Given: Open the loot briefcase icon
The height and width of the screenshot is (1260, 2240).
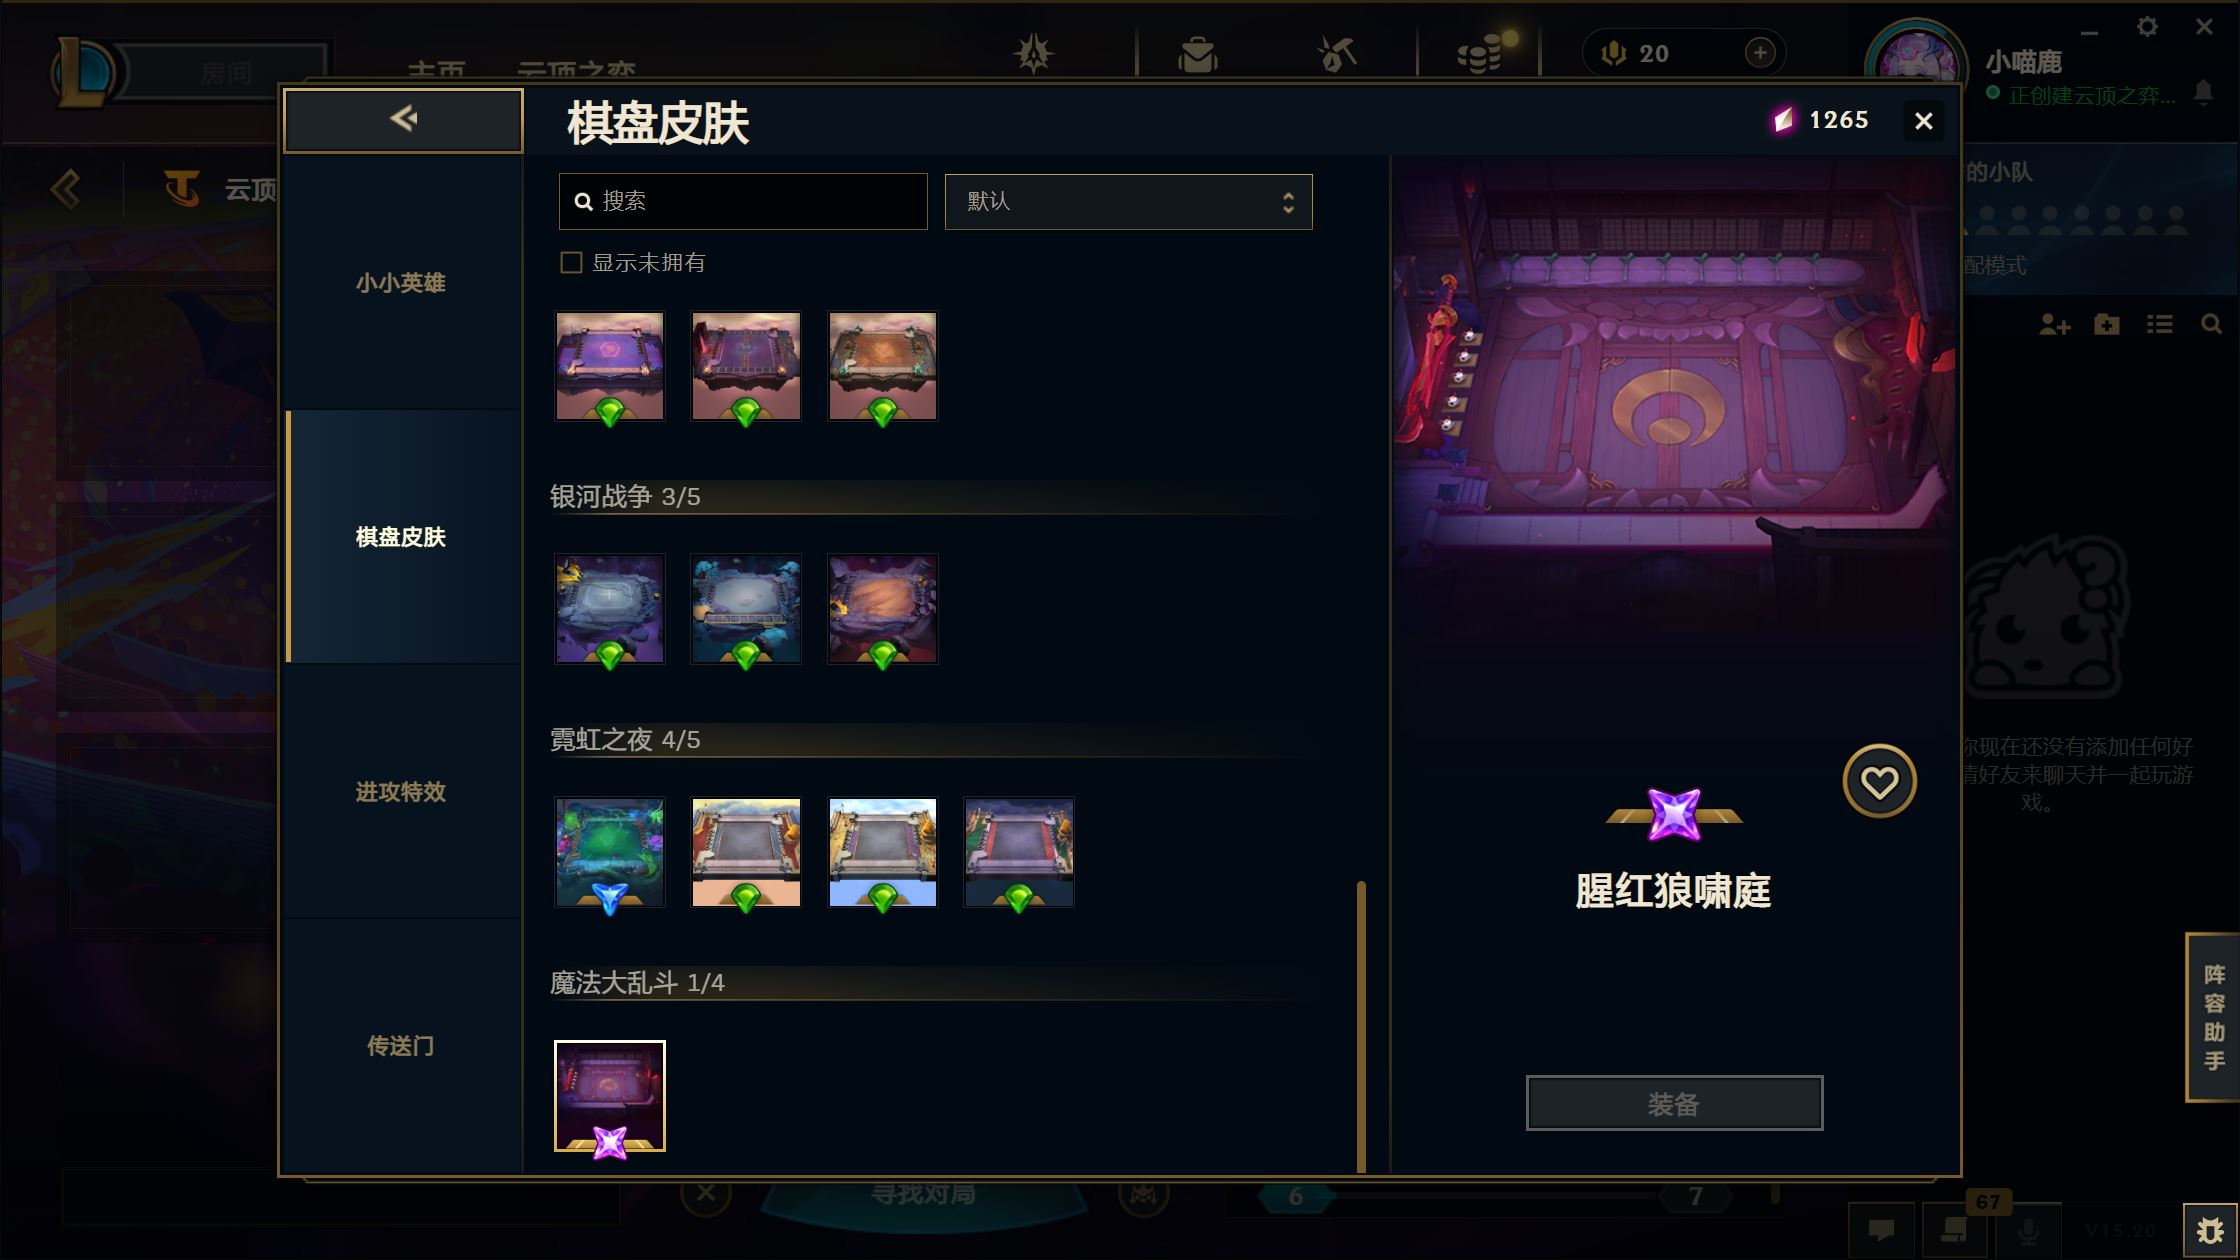Looking at the screenshot, I should point(1197,54).
